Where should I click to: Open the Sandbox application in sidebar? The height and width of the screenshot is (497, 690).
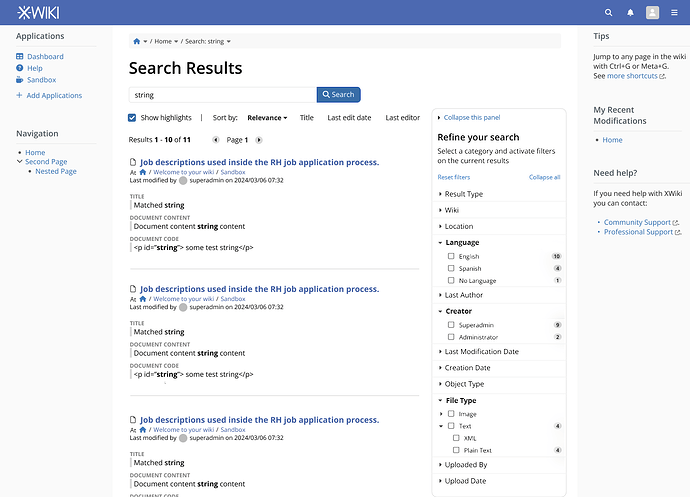[41, 80]
